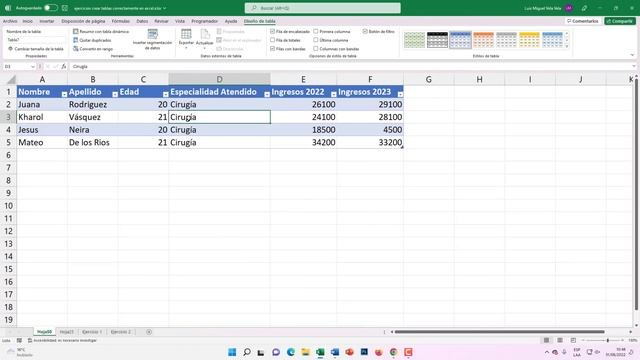Click the Exportar table icon
The width and height of the screenshot is (640, 360).
pos(186,34)
